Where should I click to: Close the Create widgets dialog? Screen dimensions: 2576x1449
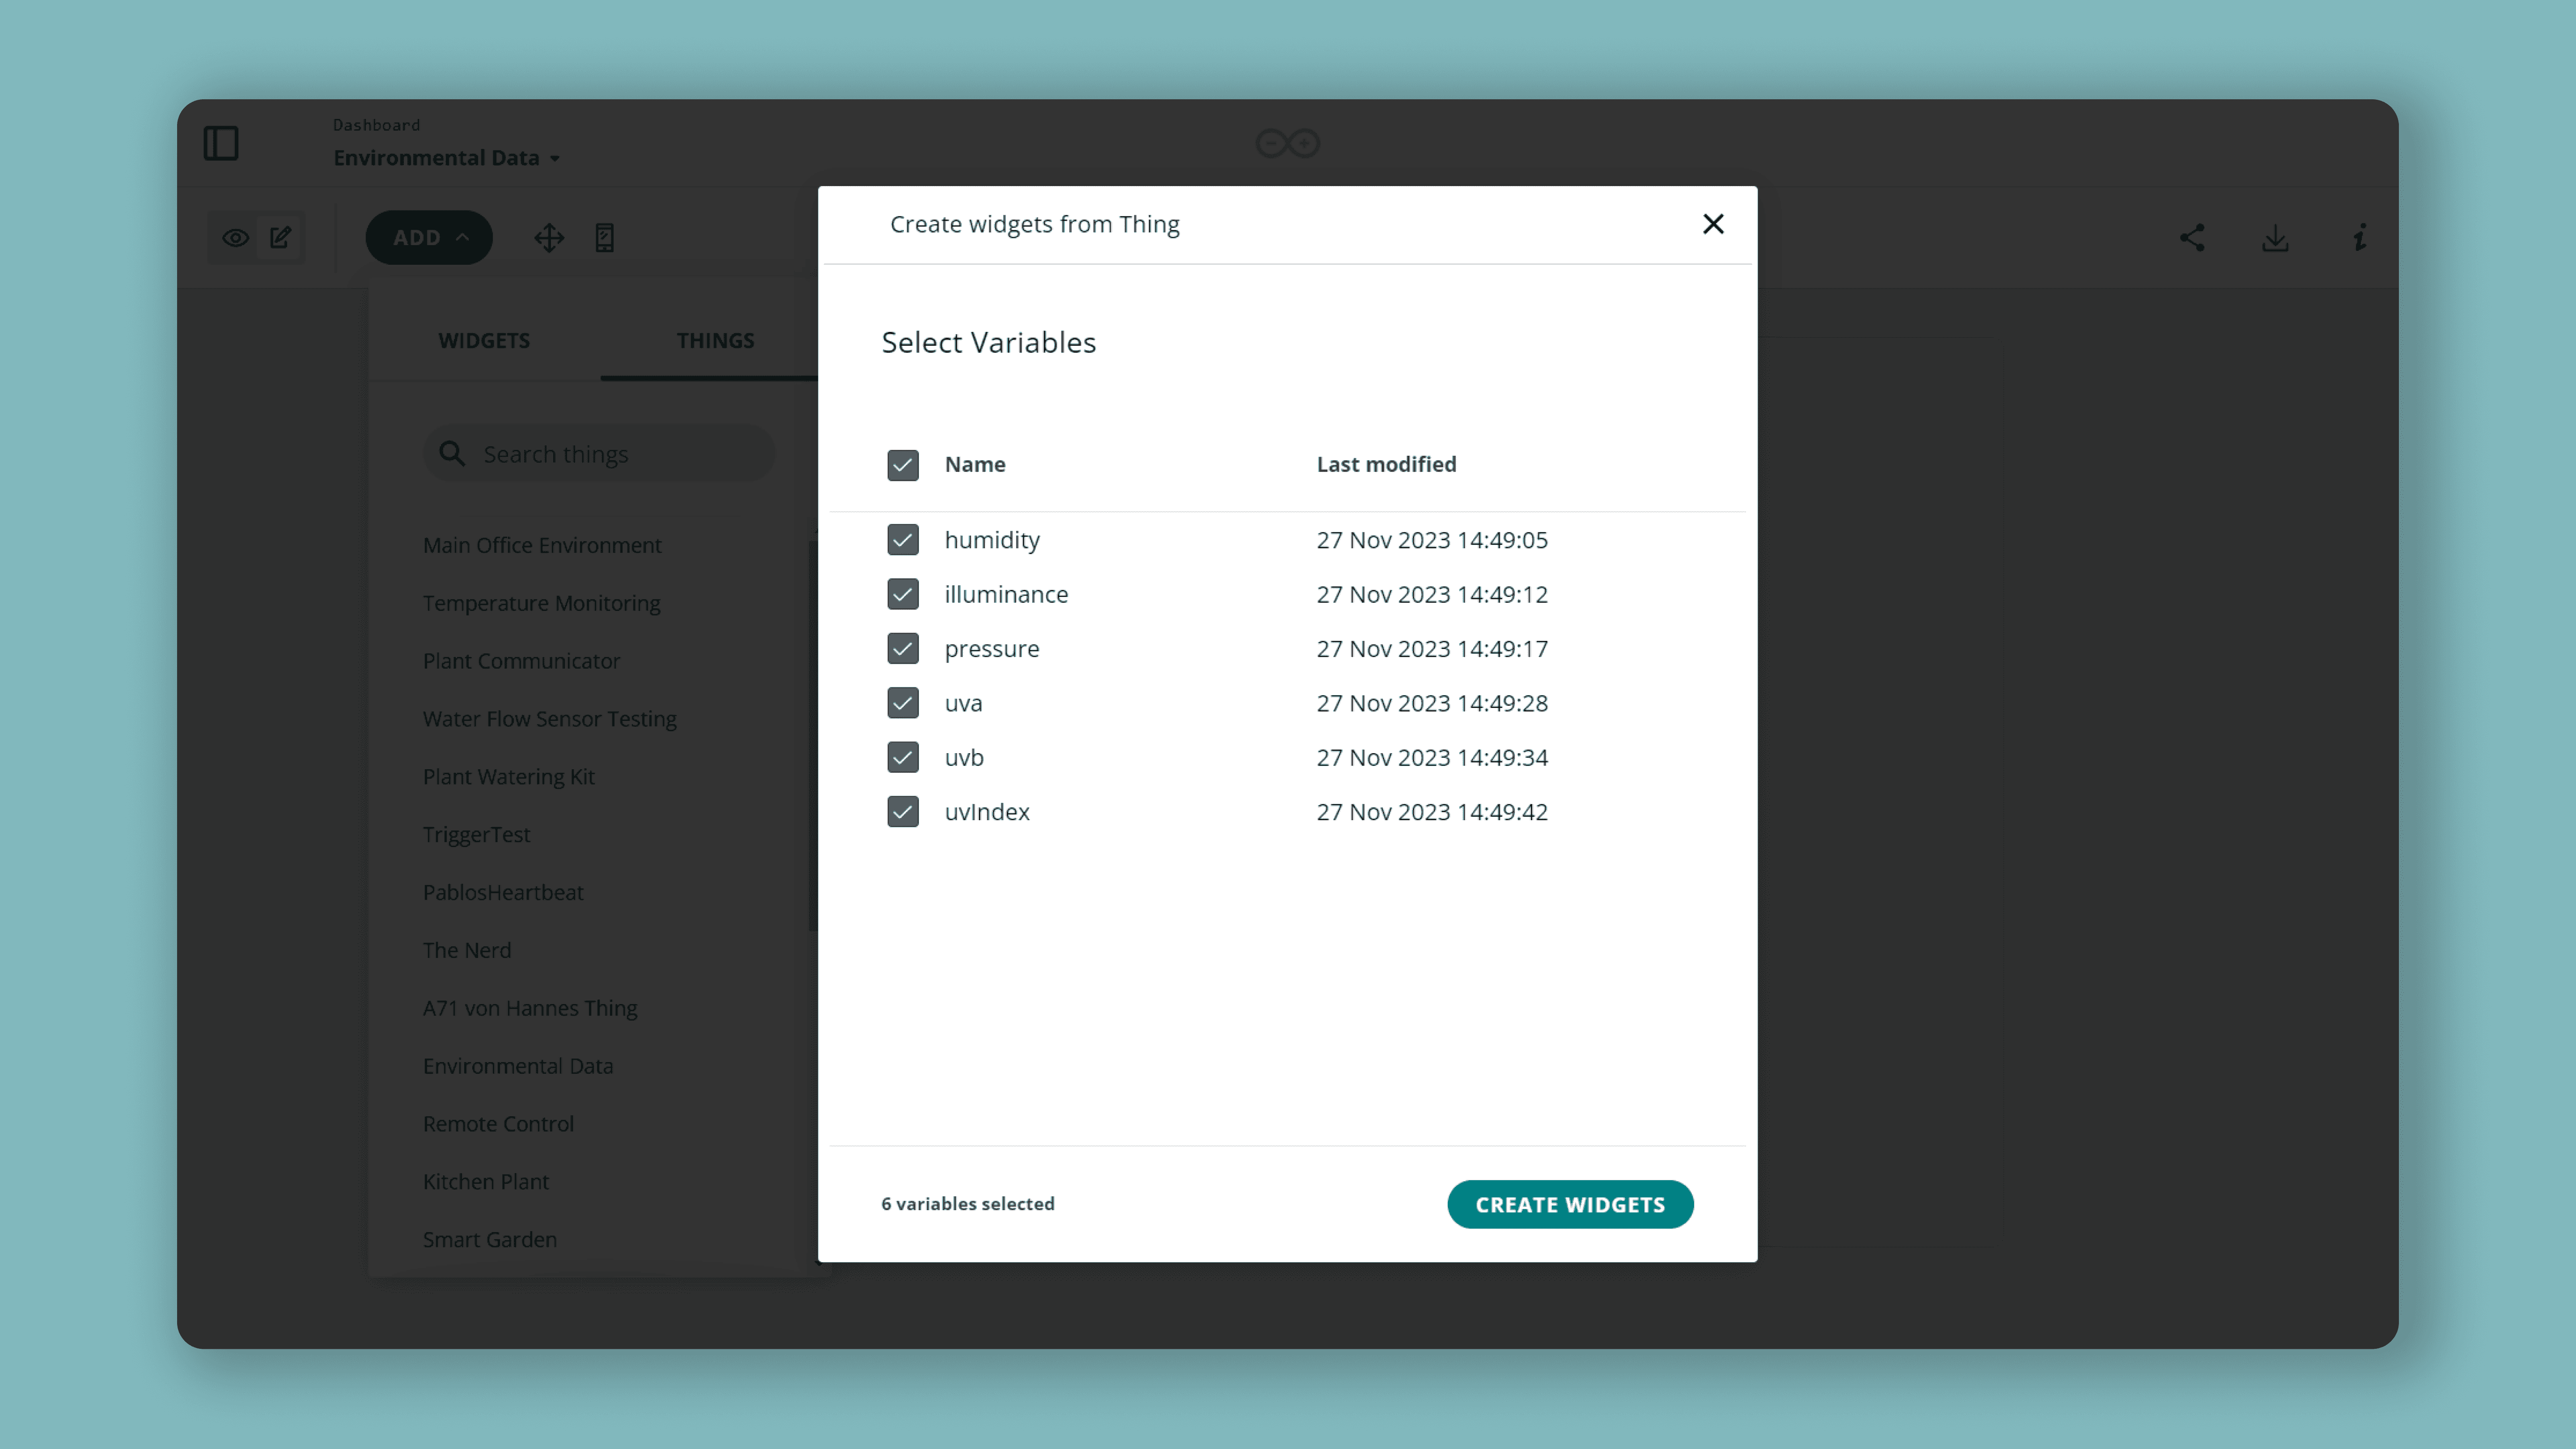(1713, 224)
